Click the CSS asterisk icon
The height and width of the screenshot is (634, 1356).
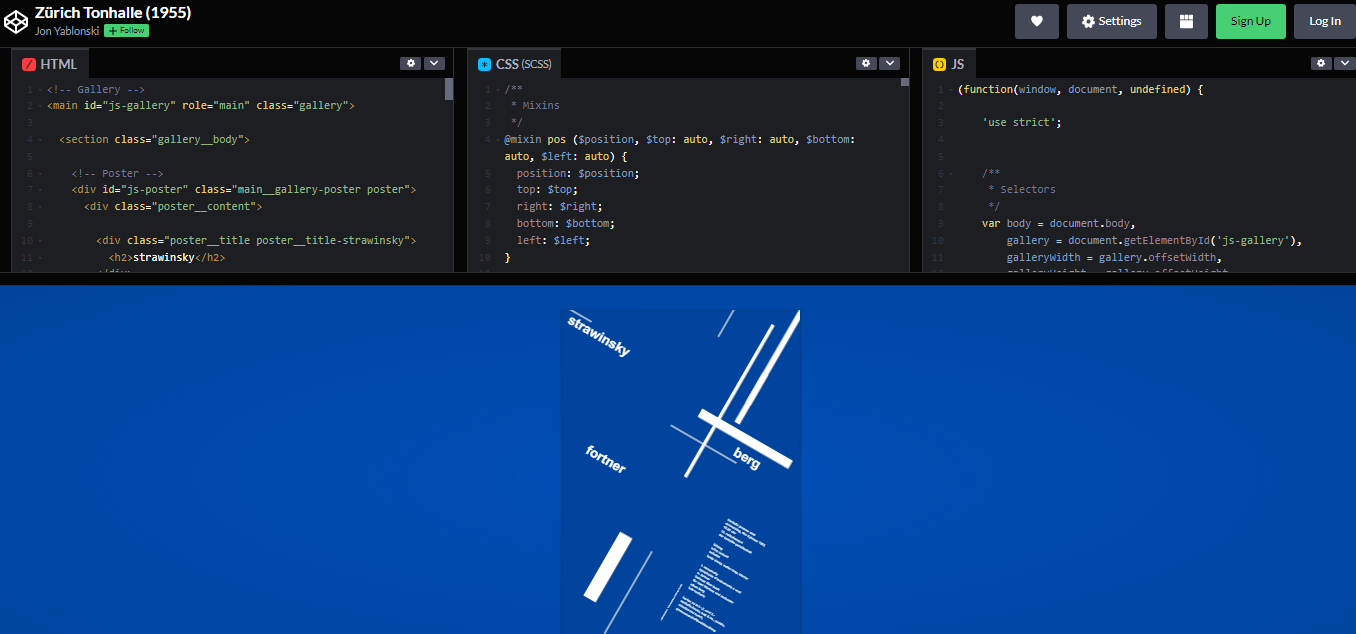(x=485, y=64)
